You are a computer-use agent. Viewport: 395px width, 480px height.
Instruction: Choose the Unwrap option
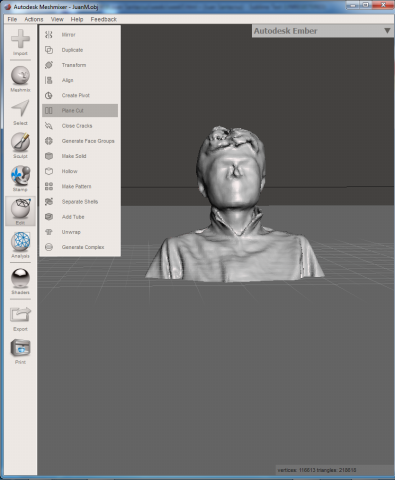pos(80,232)
